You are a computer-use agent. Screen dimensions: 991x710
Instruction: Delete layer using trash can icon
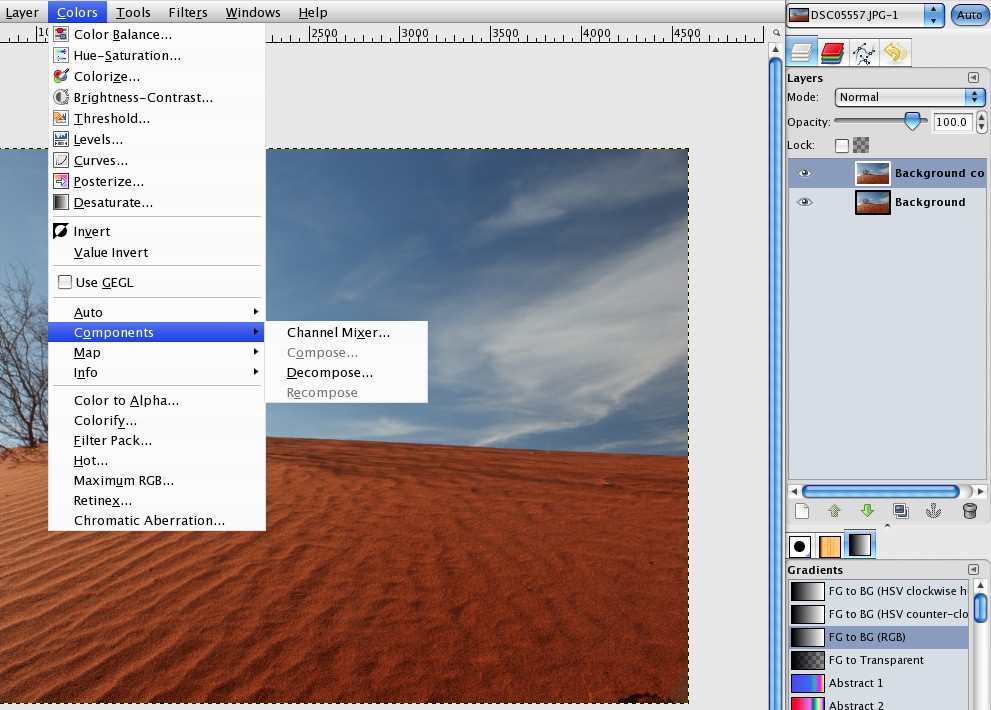coord(969,511)
